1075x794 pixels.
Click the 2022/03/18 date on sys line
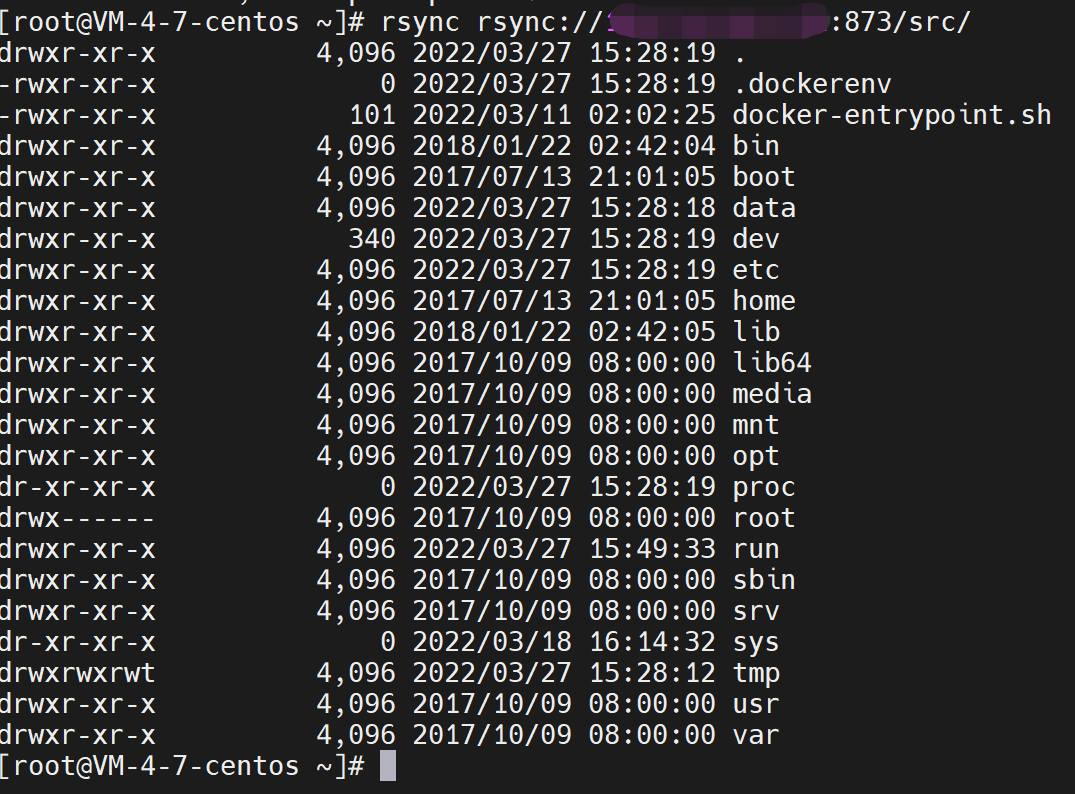(x=492, y=642)
